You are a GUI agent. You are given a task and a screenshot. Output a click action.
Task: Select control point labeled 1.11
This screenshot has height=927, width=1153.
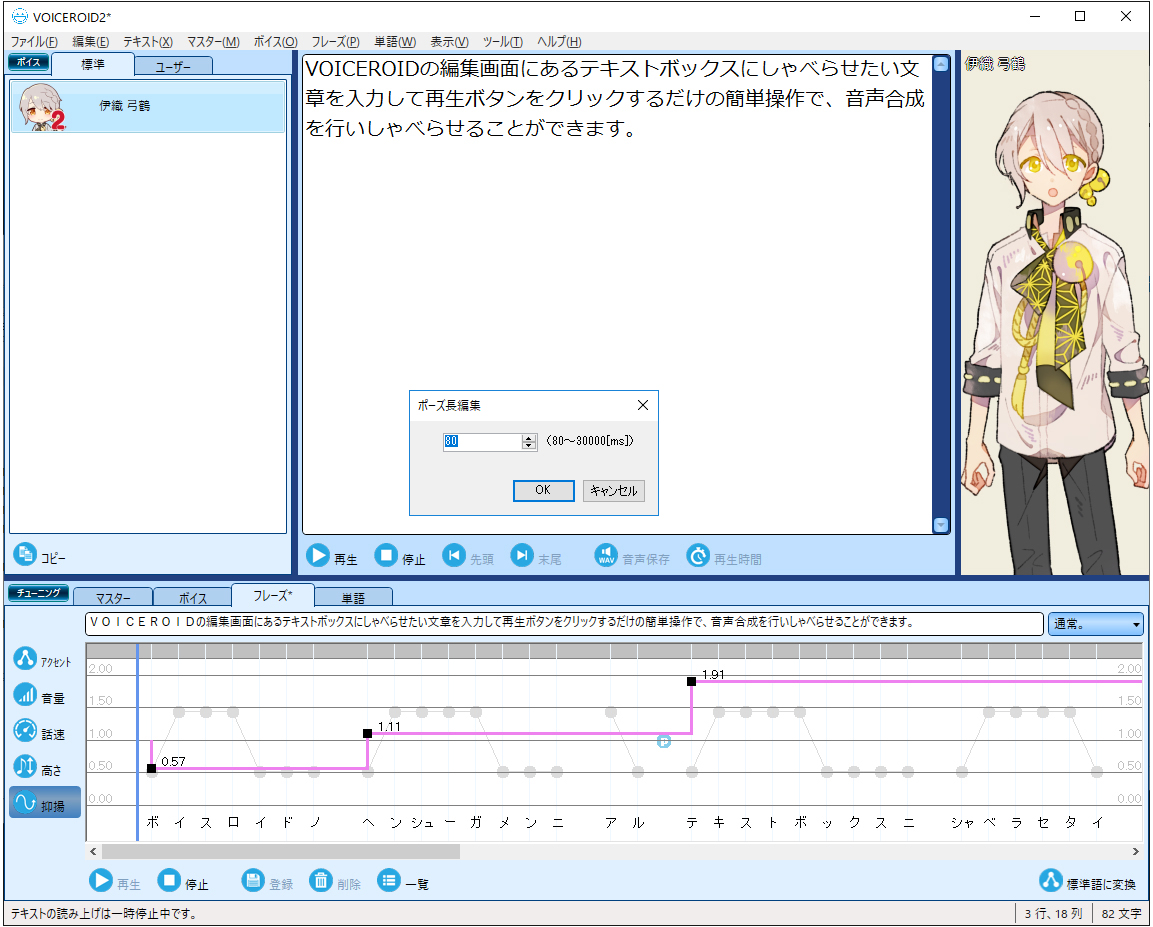(368, 734)
